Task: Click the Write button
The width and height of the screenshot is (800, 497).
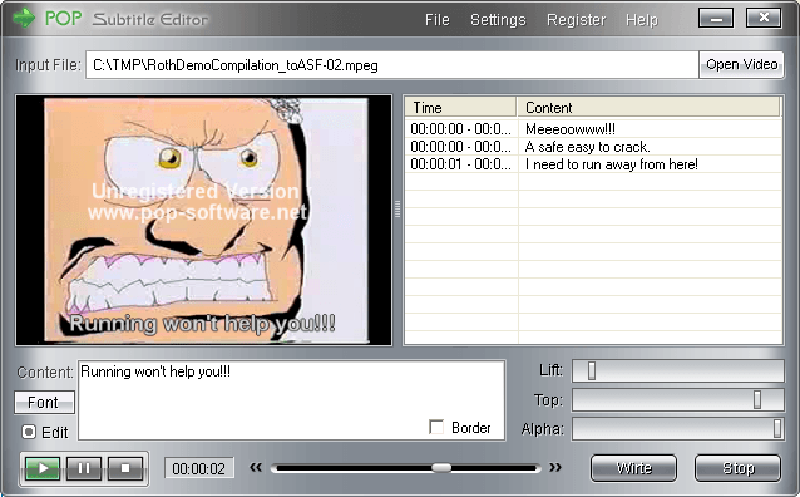Action: [634, 468]
